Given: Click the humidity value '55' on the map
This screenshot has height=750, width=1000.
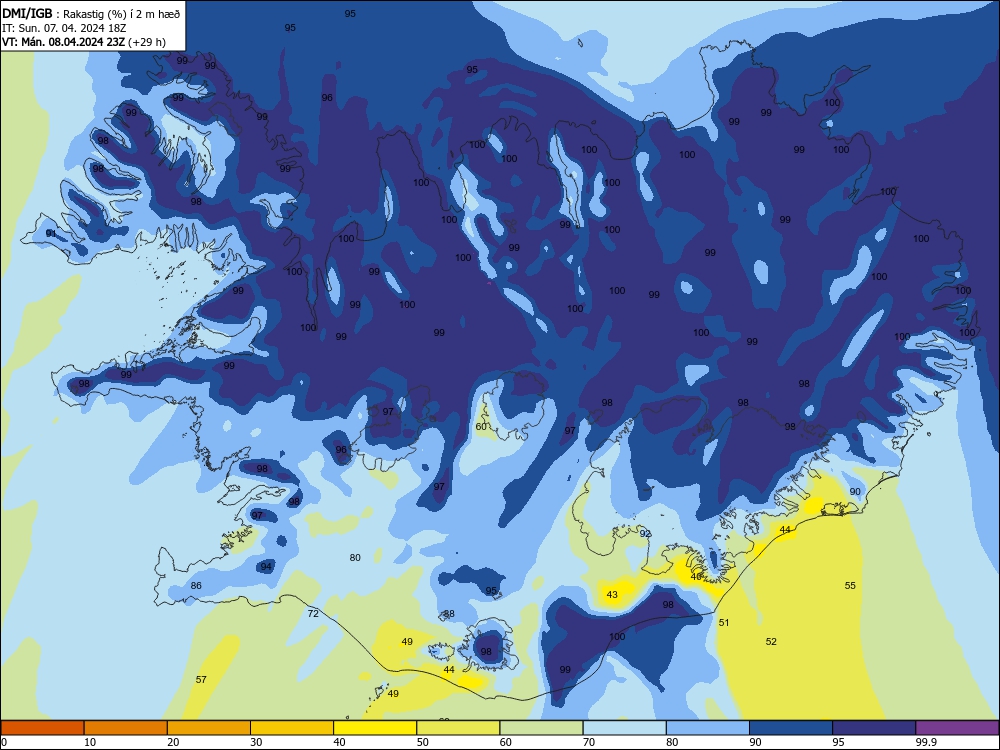Looking at the screenshot, I should pos(850,585).
